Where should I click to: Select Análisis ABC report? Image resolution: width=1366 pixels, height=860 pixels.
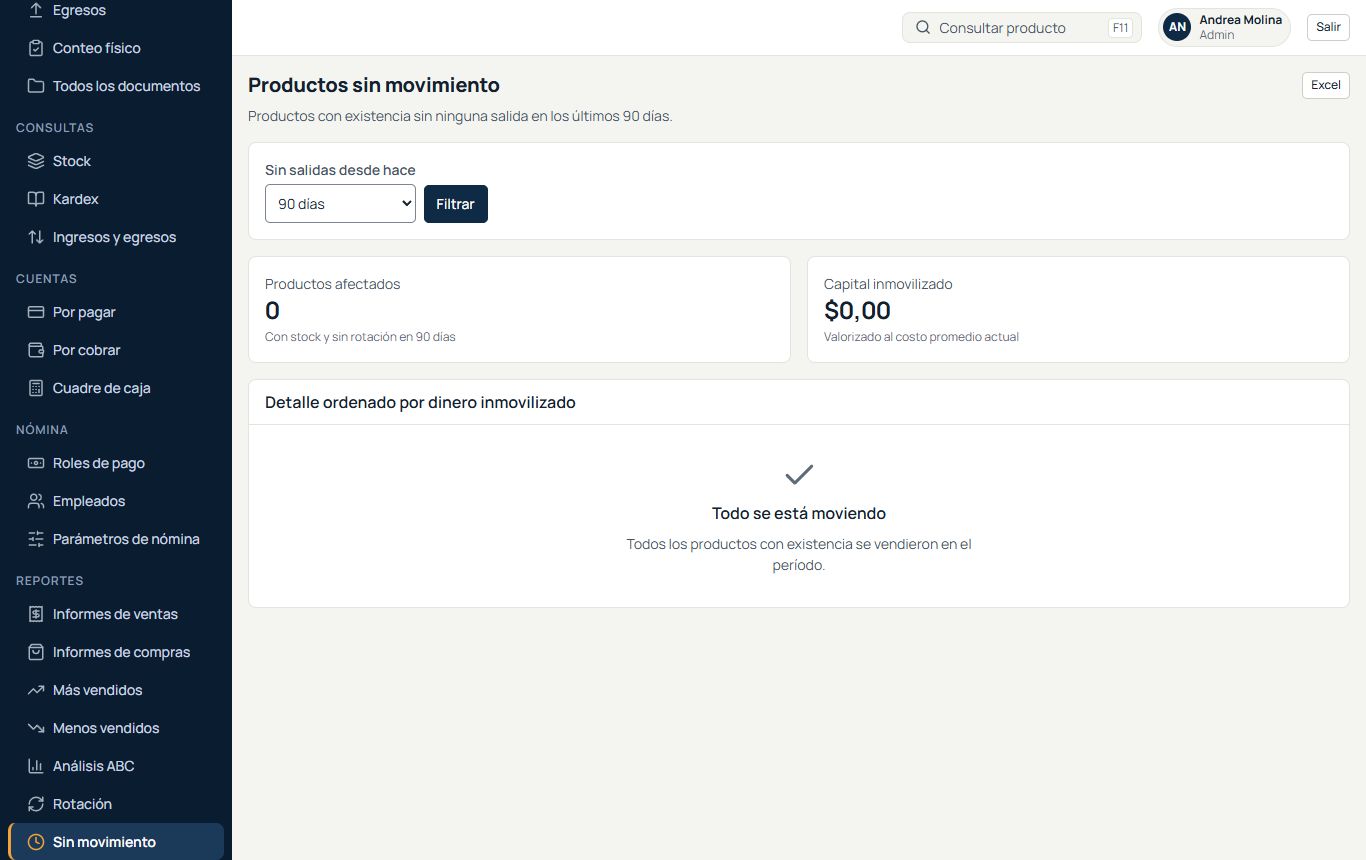(116, 766)
